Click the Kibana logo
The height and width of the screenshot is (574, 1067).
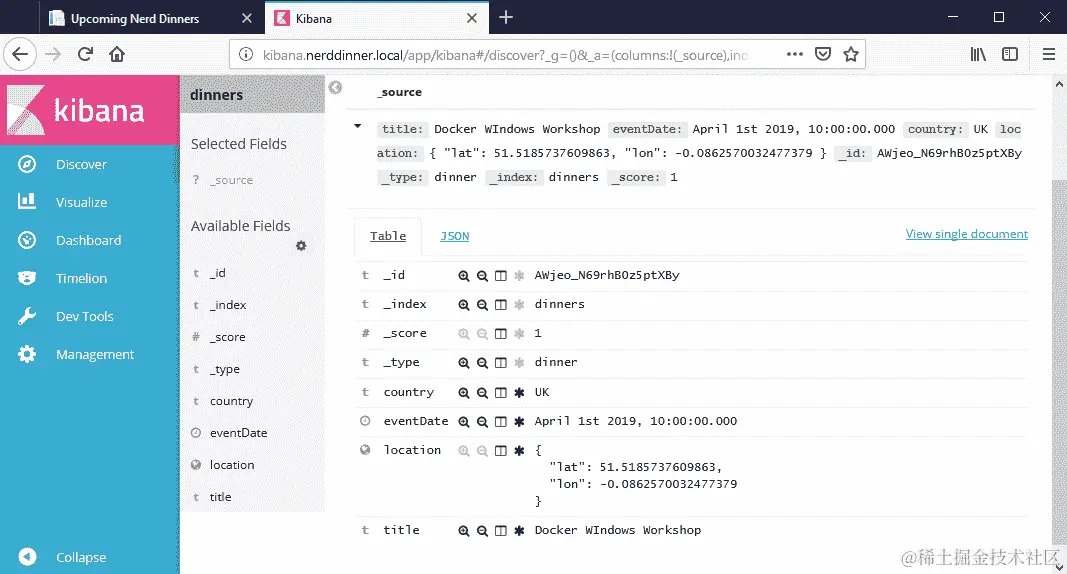(x=89, y=109)
